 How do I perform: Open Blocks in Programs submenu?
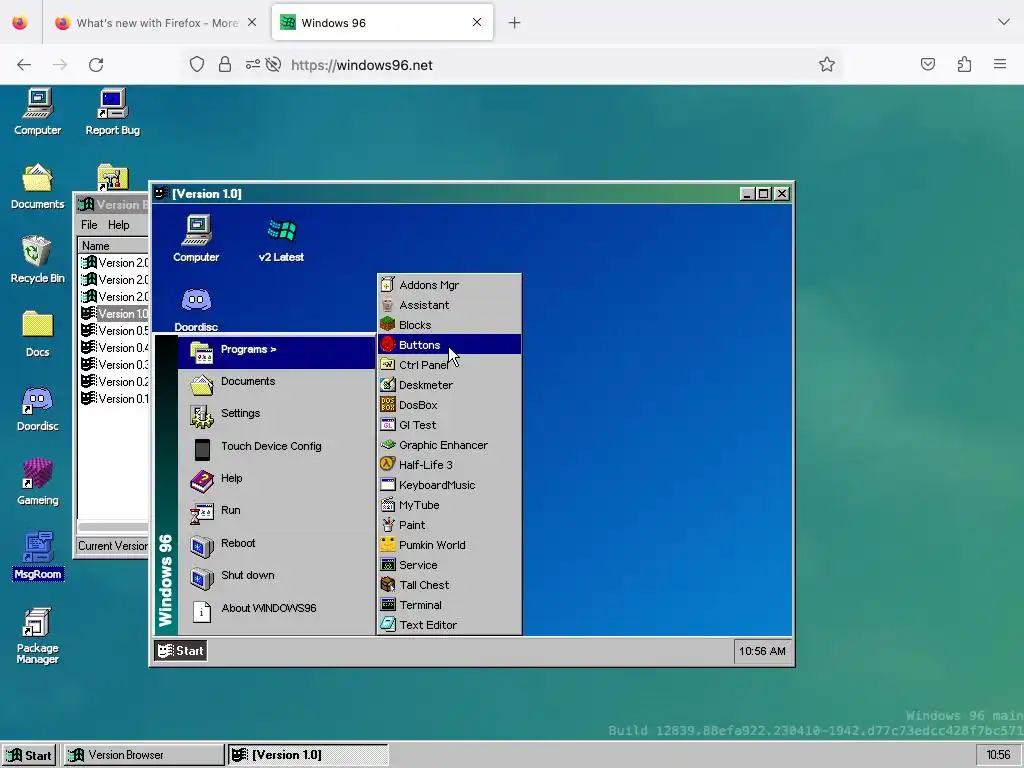(x=449, y=325)
